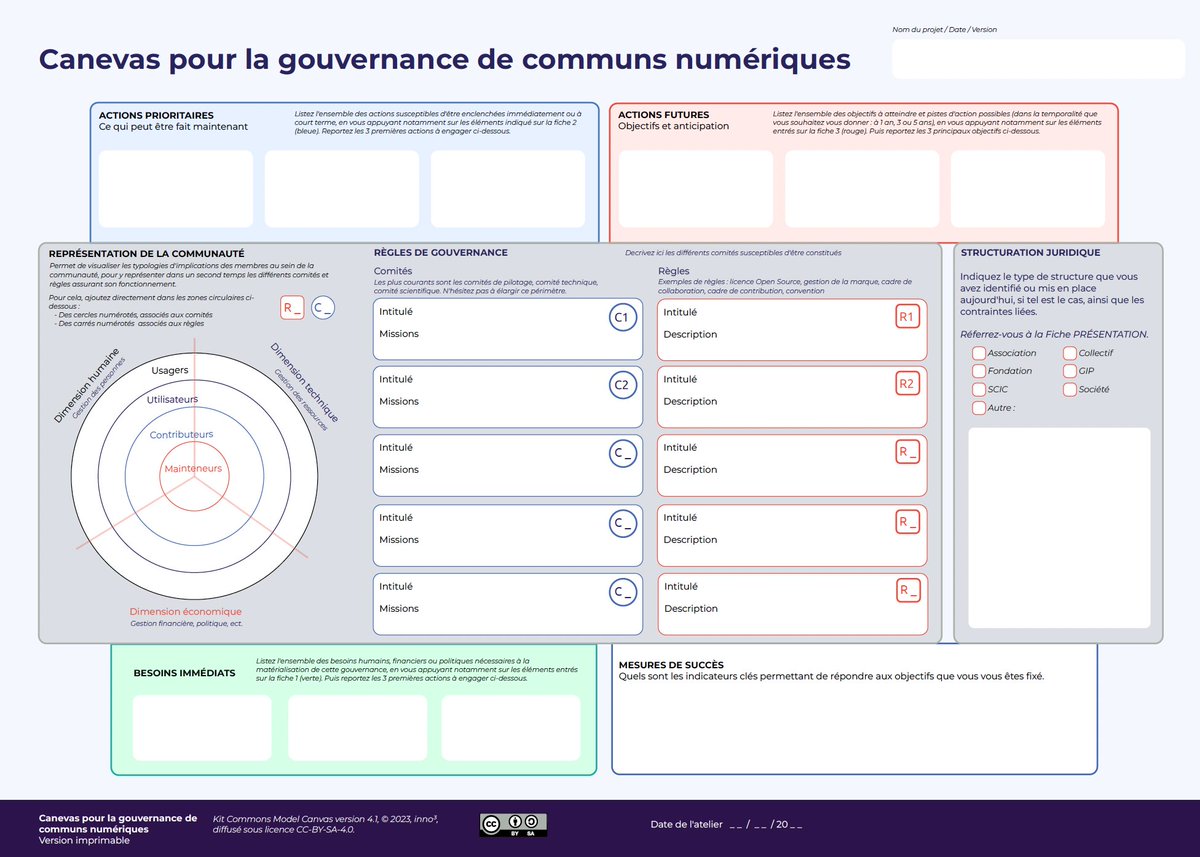Click the C2 committee circle badge
Screen dimensions: 1200x857
tap(621, 385)
